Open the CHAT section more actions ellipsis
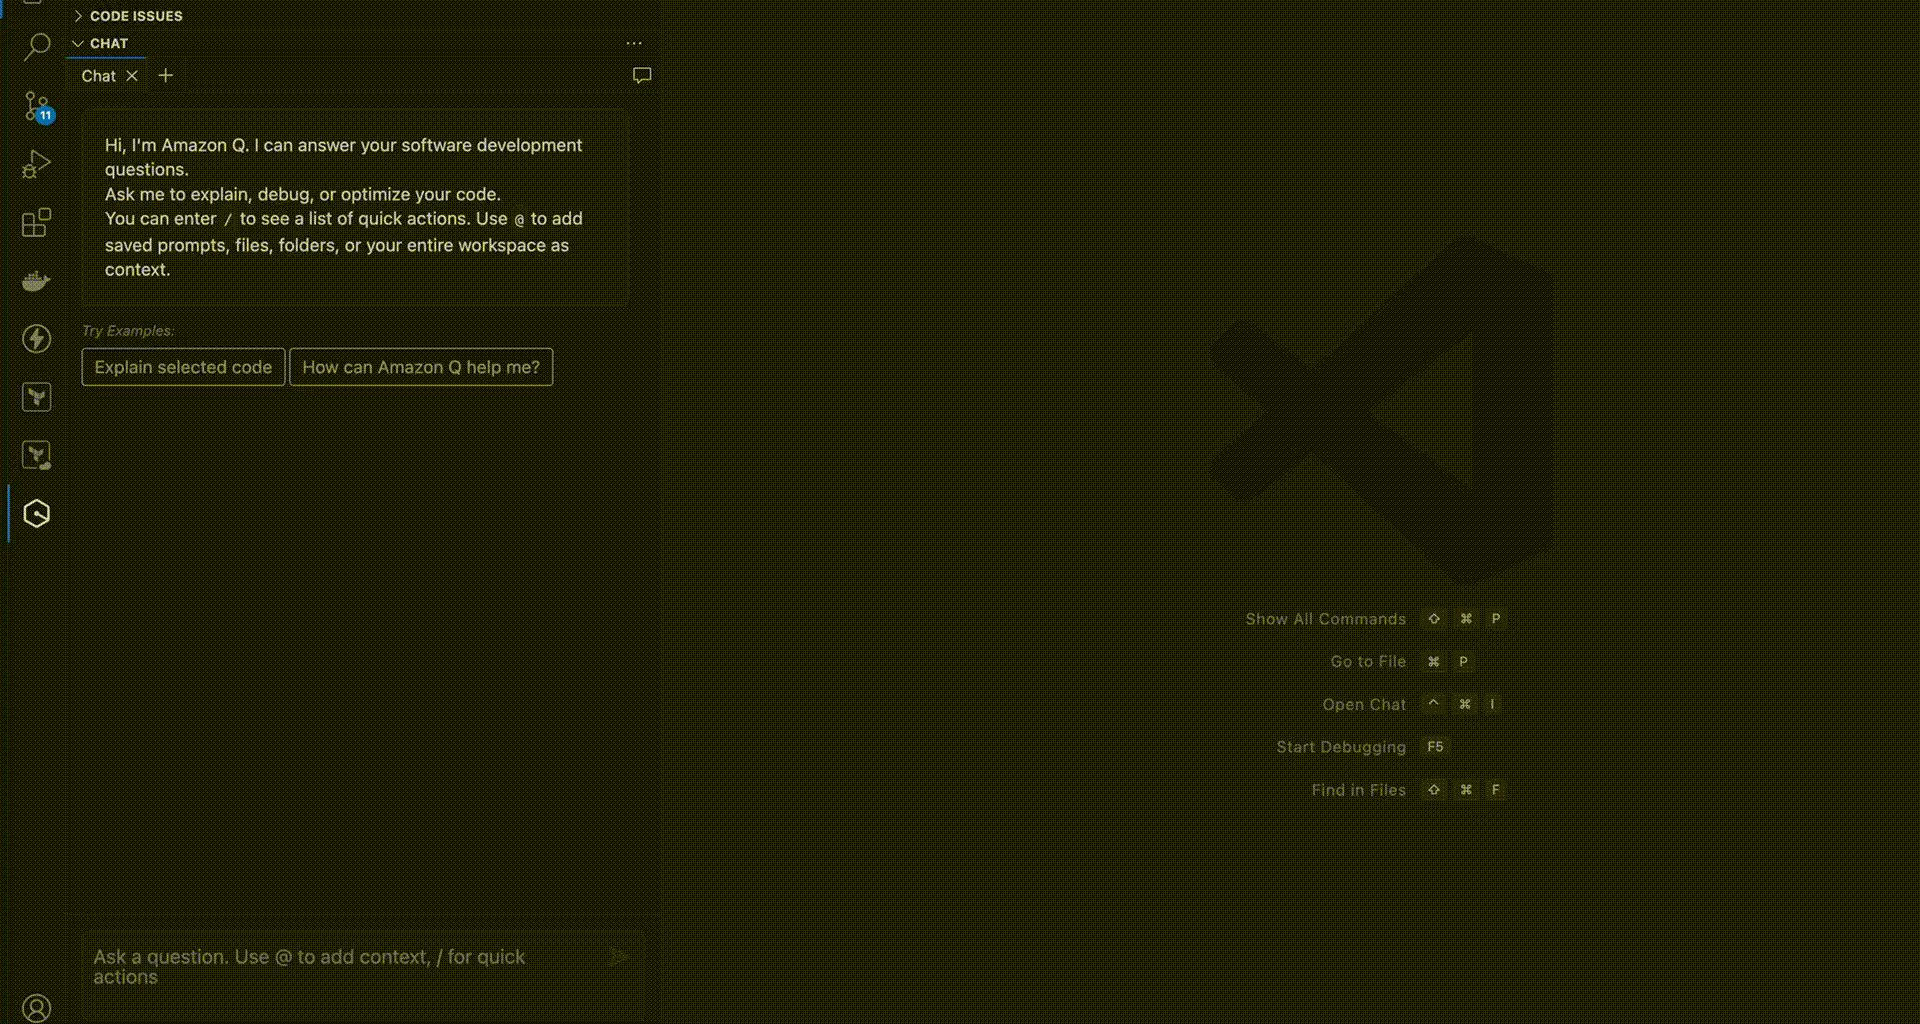The image size is (1920, 1024). [634, 44]
